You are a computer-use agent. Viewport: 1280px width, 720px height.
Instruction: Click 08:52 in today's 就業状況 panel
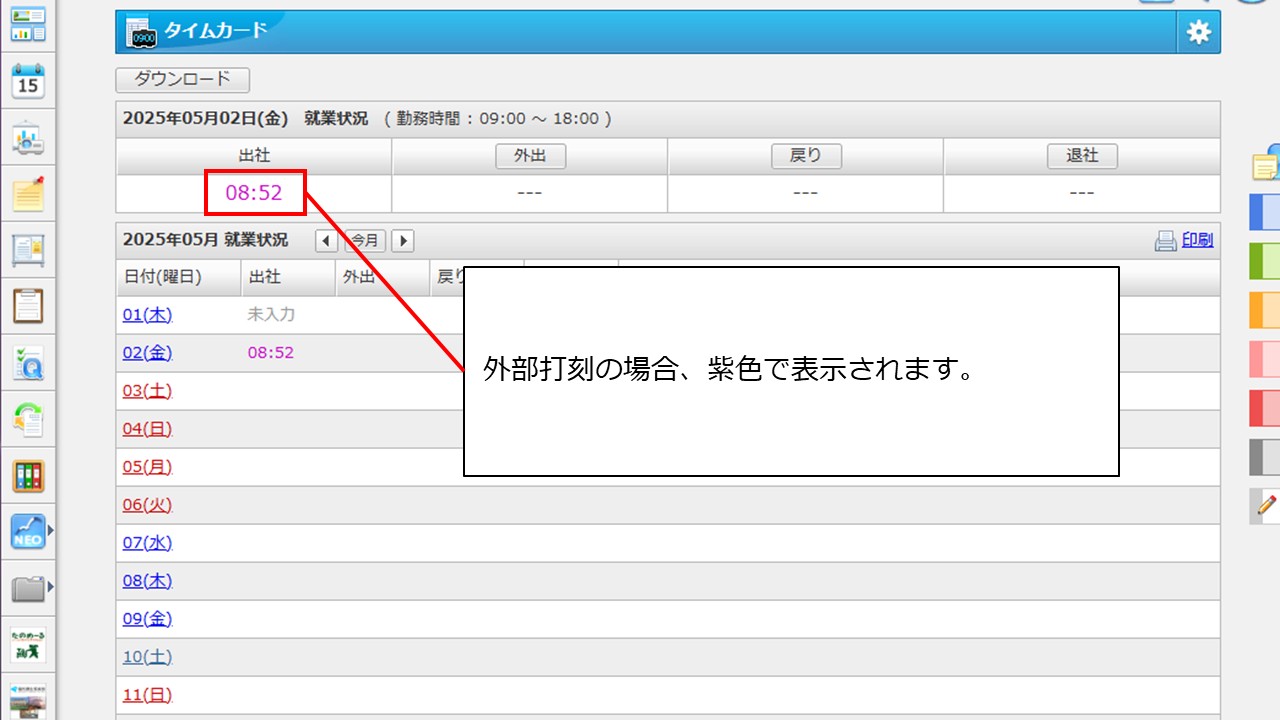click(254, 193)
